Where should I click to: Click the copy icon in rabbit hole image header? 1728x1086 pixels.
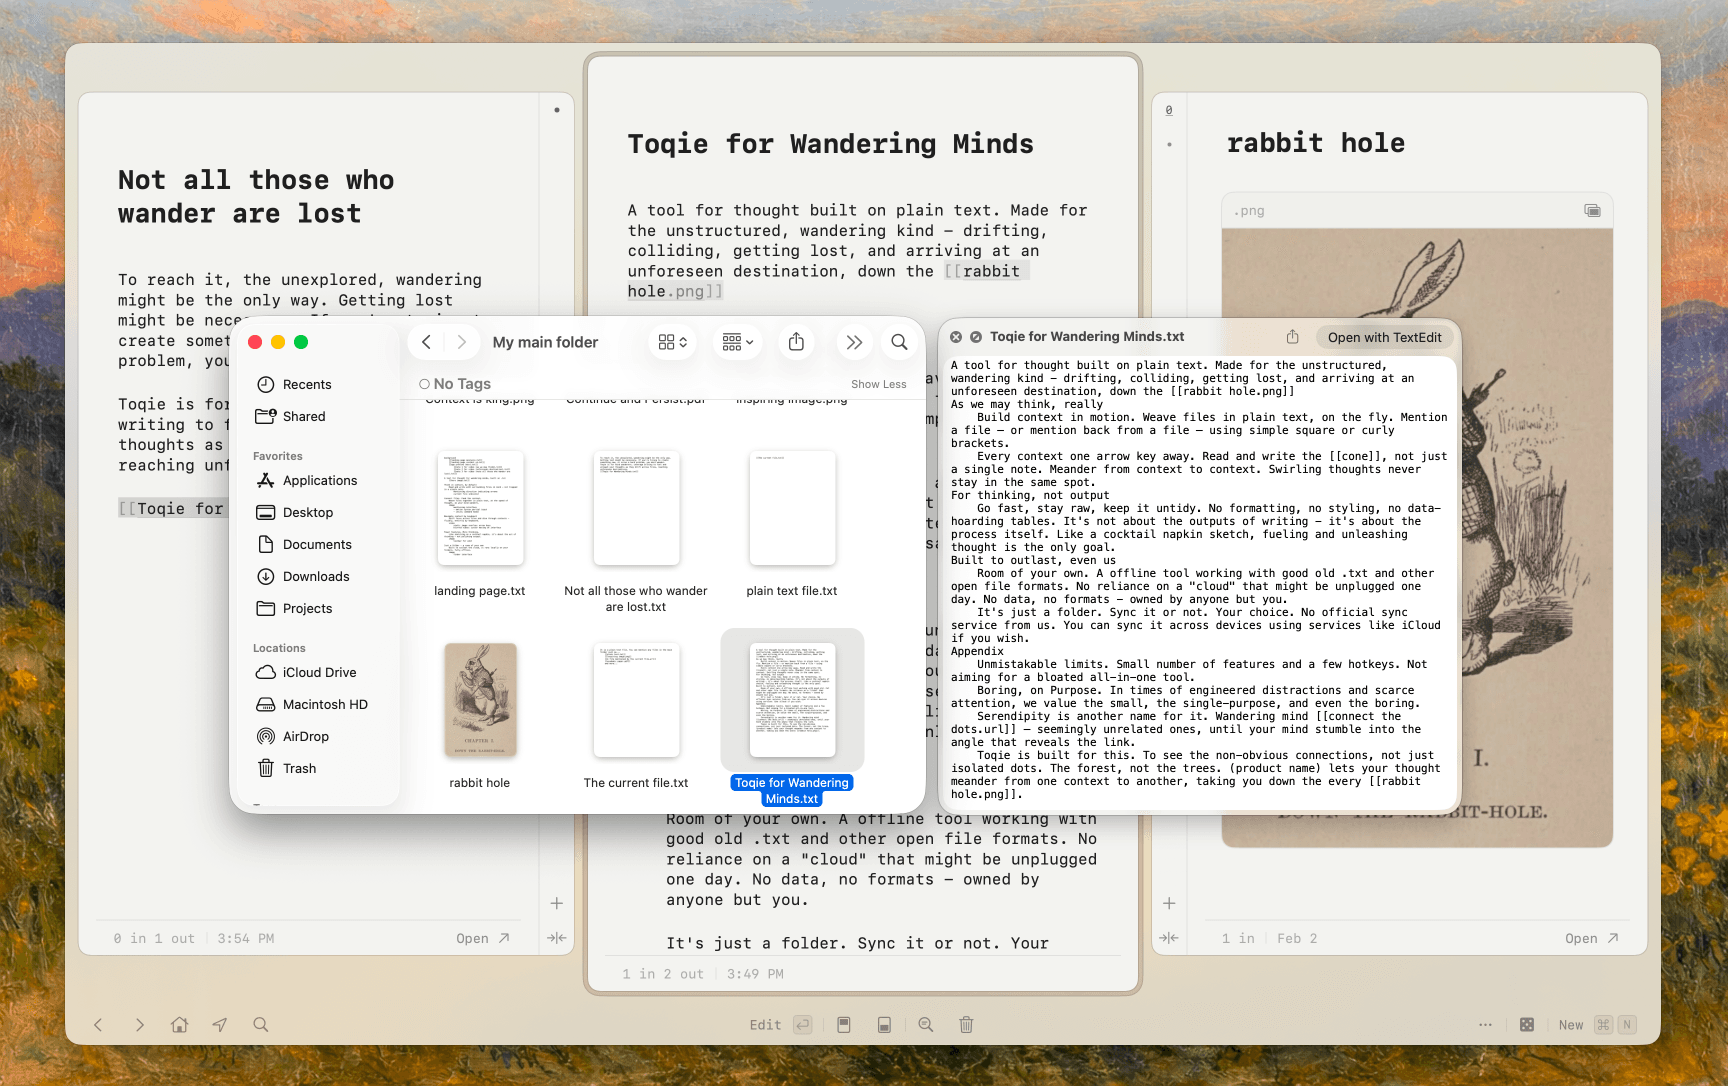pyautogui.click(x=1592, y=211)
